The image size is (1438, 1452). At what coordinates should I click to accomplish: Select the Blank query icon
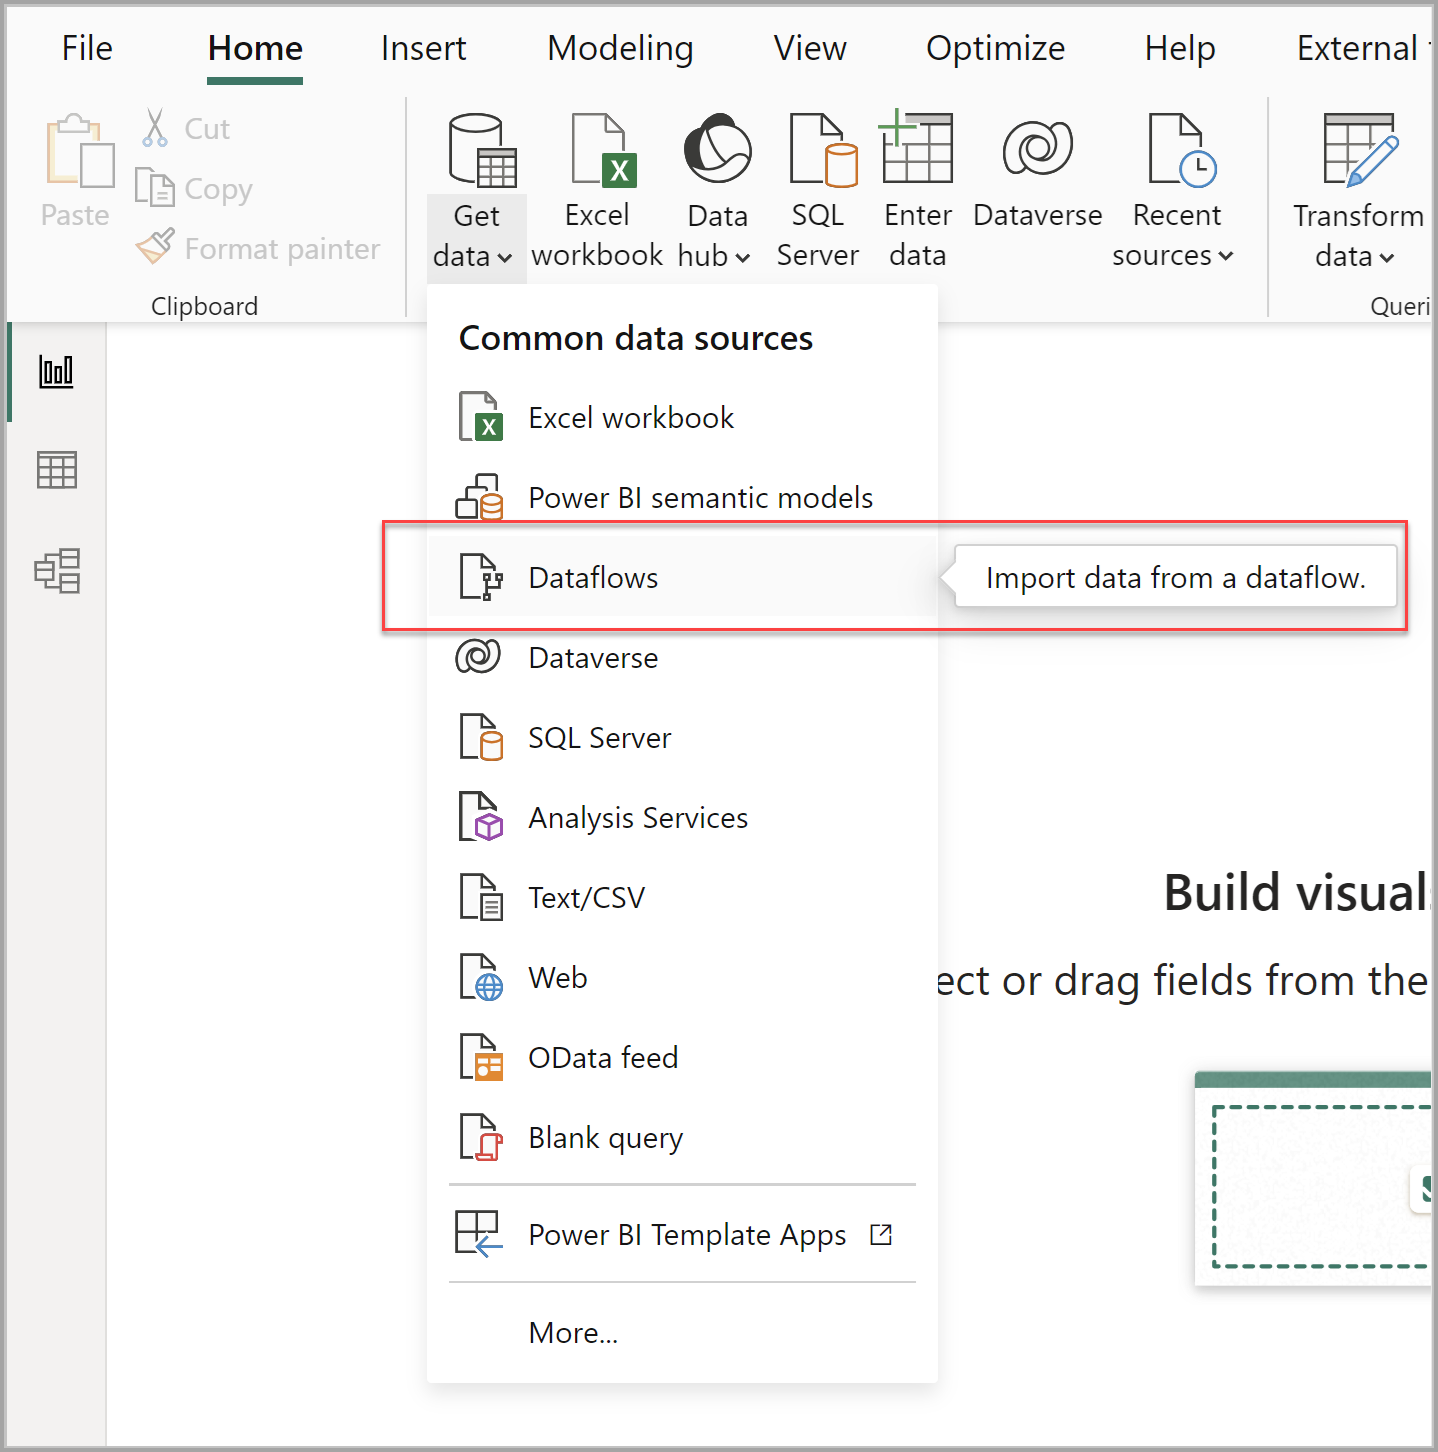[x=481, y=1137]
